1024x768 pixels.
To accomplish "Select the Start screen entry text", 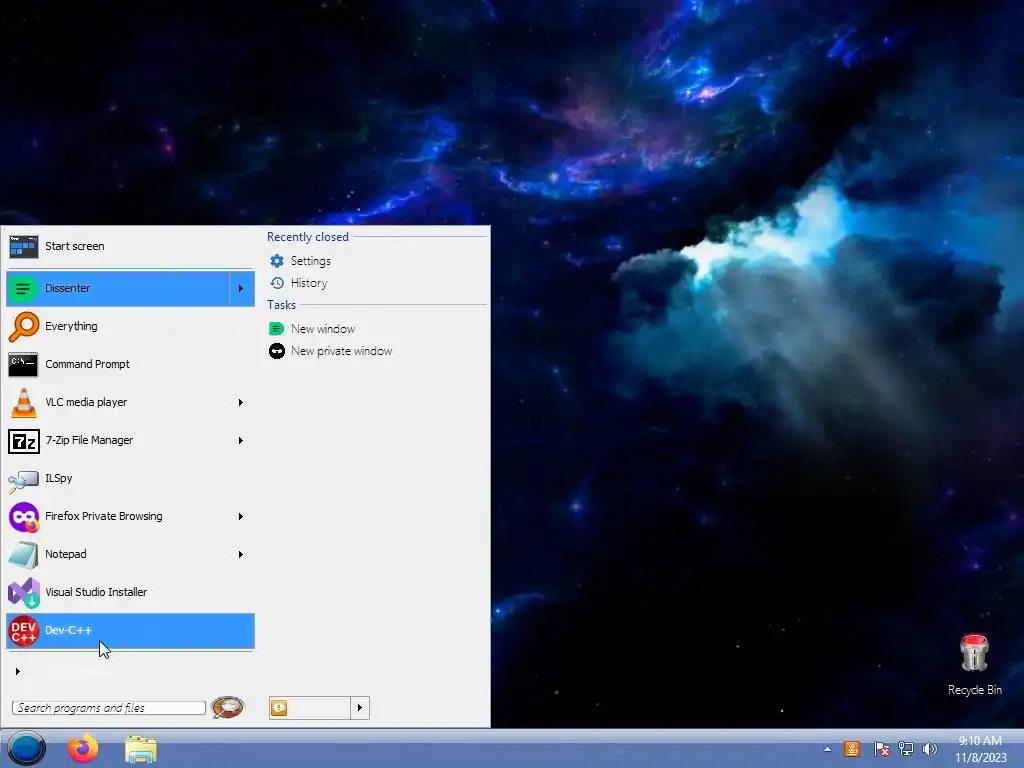I will (x=74, y=246).
